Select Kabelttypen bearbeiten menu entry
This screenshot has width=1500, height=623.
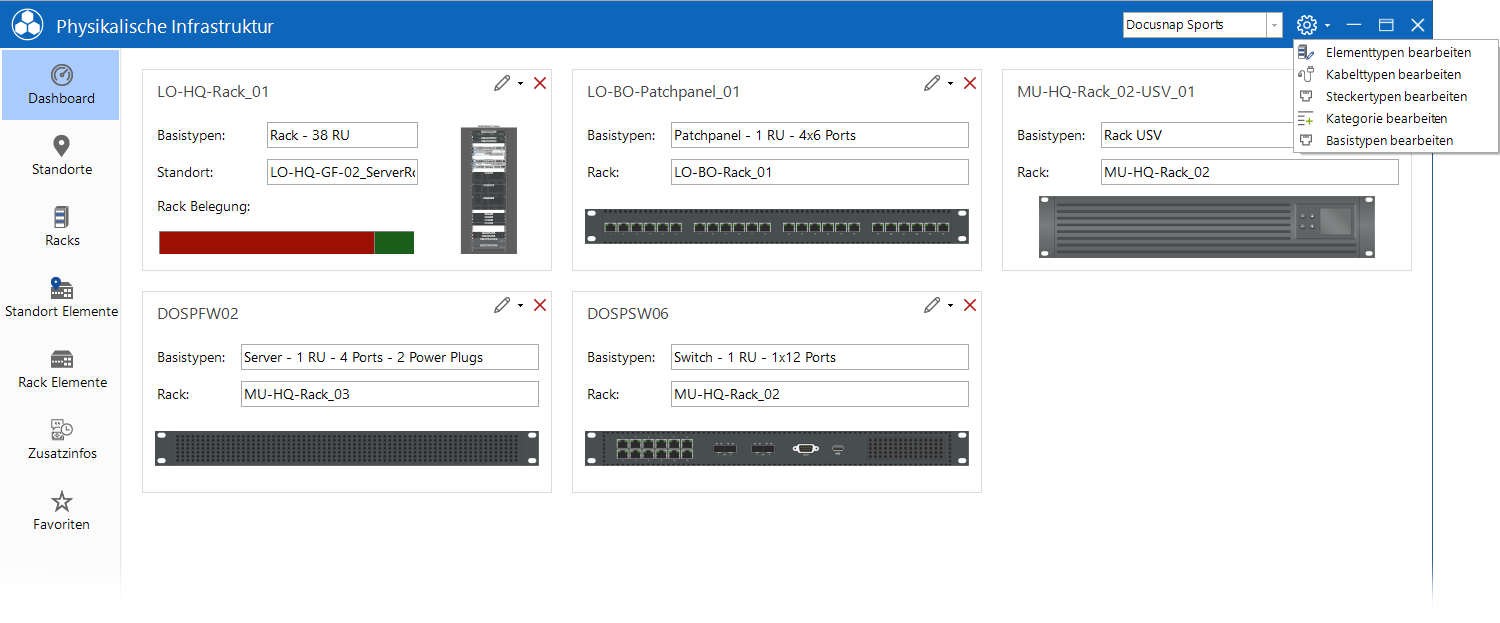[1396, 75]
